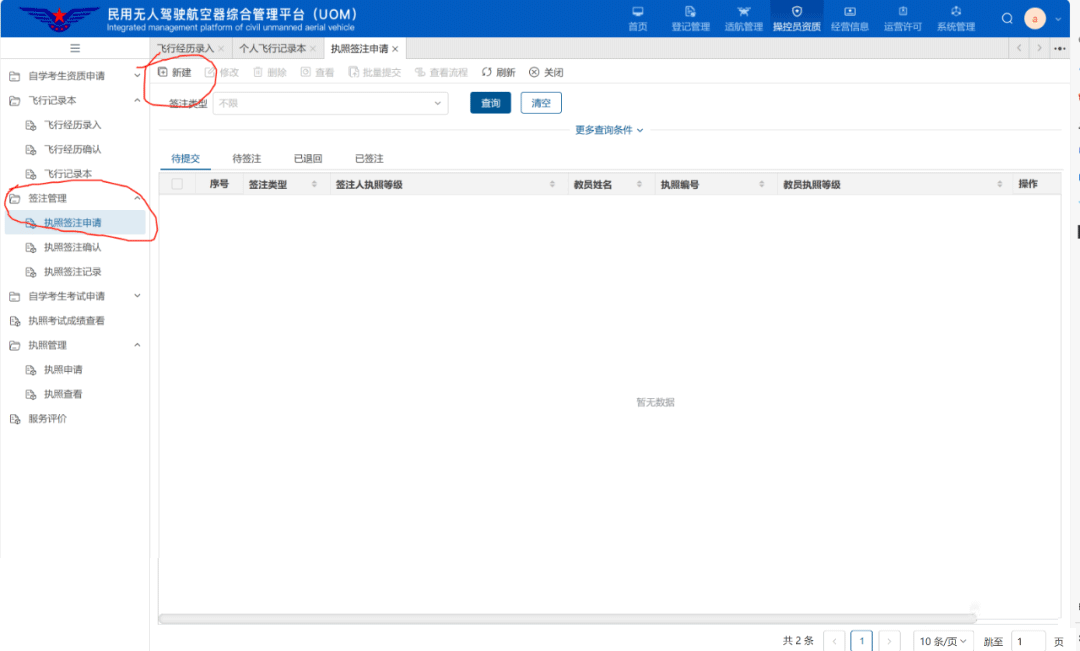Open 经营信息 in top navigation
This screenshot has width=1080, height=651.
pyautogui.click(x=849, y=19)
